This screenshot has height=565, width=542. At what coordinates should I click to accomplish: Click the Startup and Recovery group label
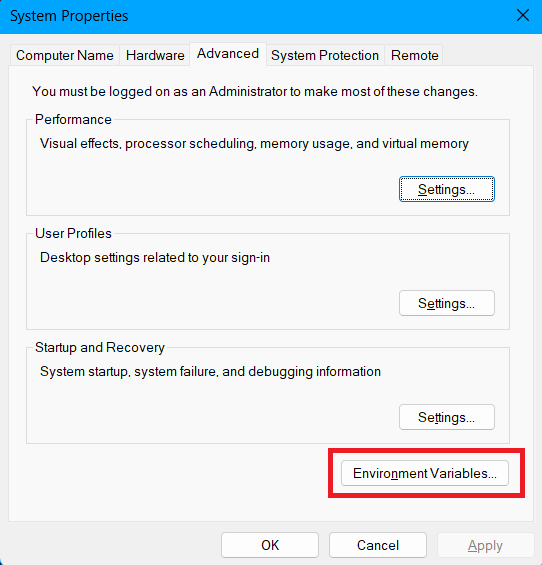coord(100,347)
